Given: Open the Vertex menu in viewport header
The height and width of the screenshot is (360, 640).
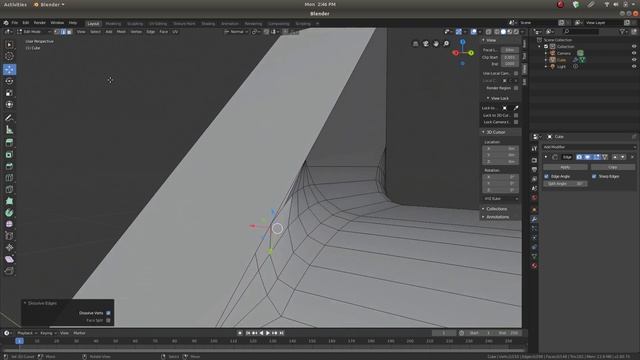Looking at the screenshot, I should (136, 31).
